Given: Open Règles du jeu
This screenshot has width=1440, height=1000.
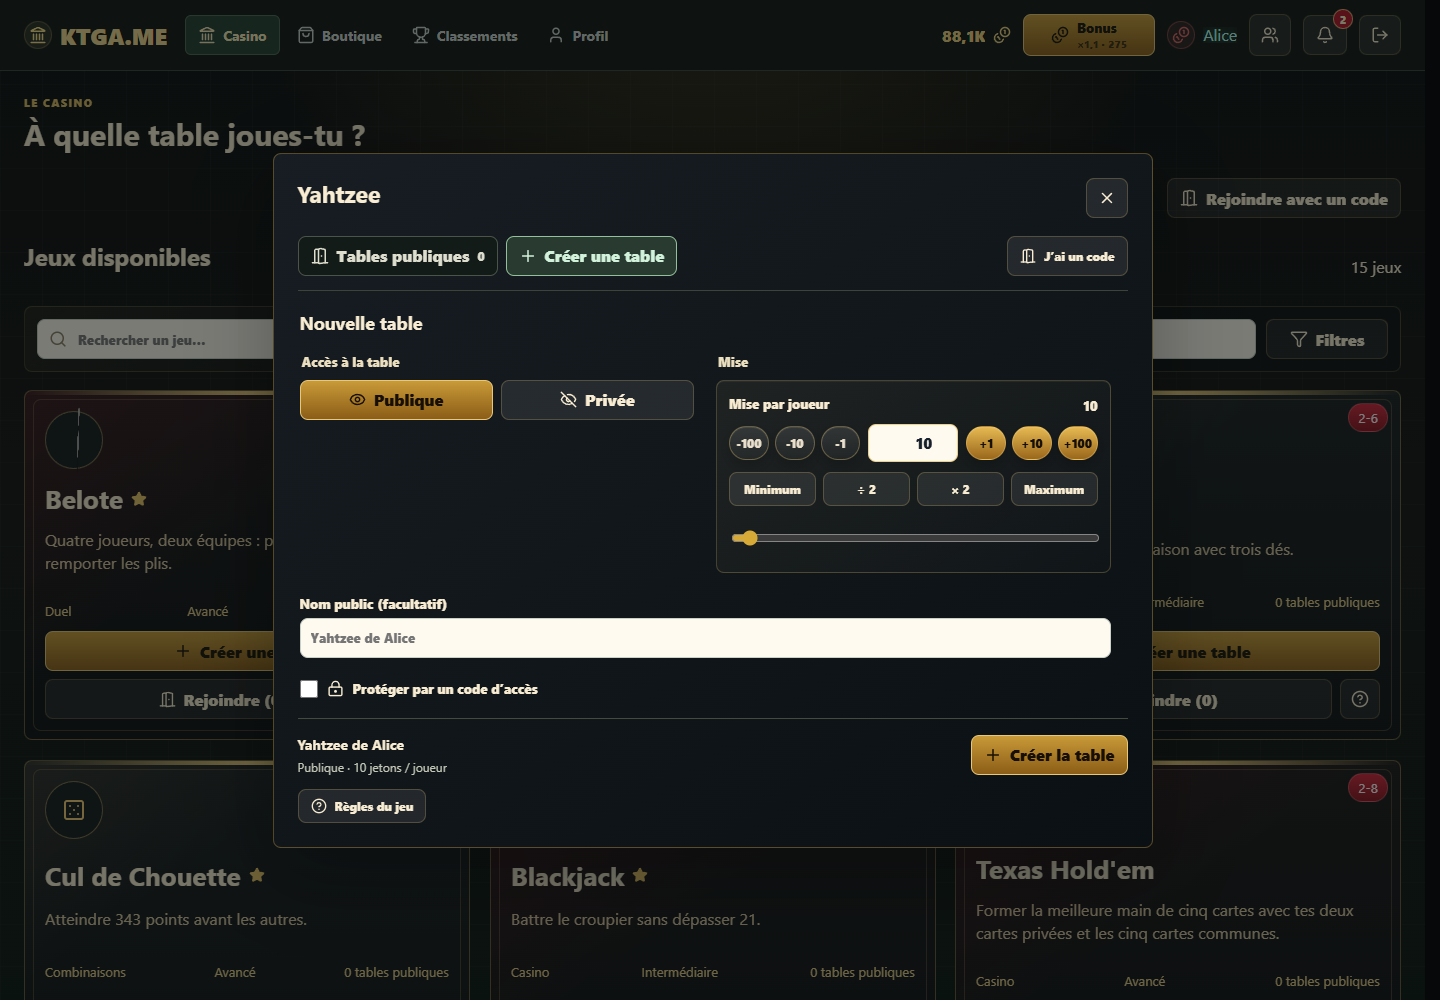Looking at the screenshot, I should pyautogui.click(x=362, y=806).
